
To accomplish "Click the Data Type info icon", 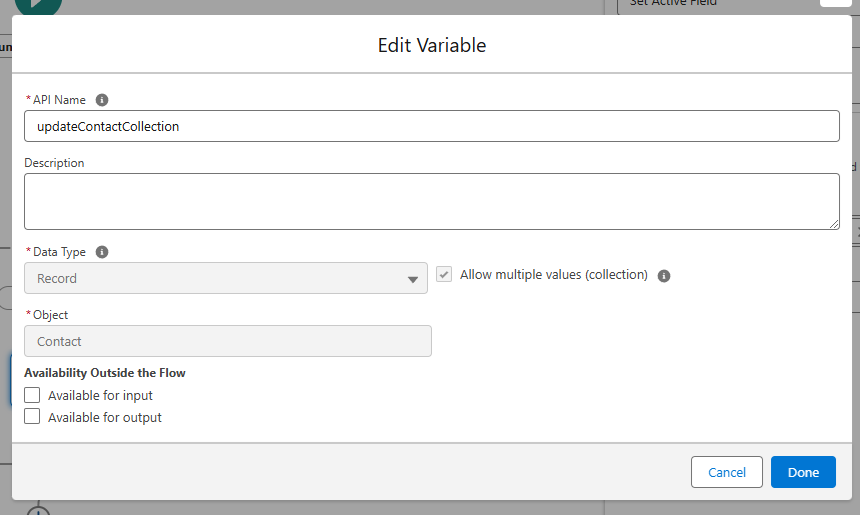I will pos(102,252).
